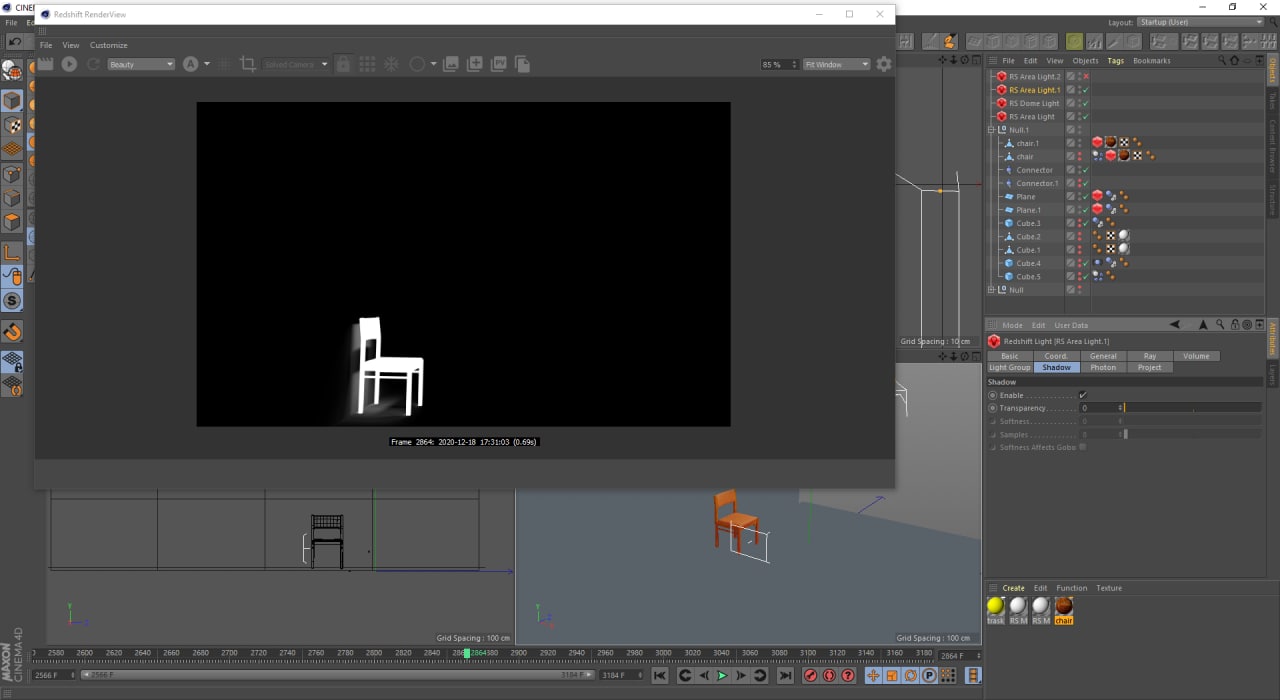Screen dimensions: 1280x700
Task: Toggle the enable checkmark of RS Area Light.1
Action: pyautogui.click(x=1086, y=90)
